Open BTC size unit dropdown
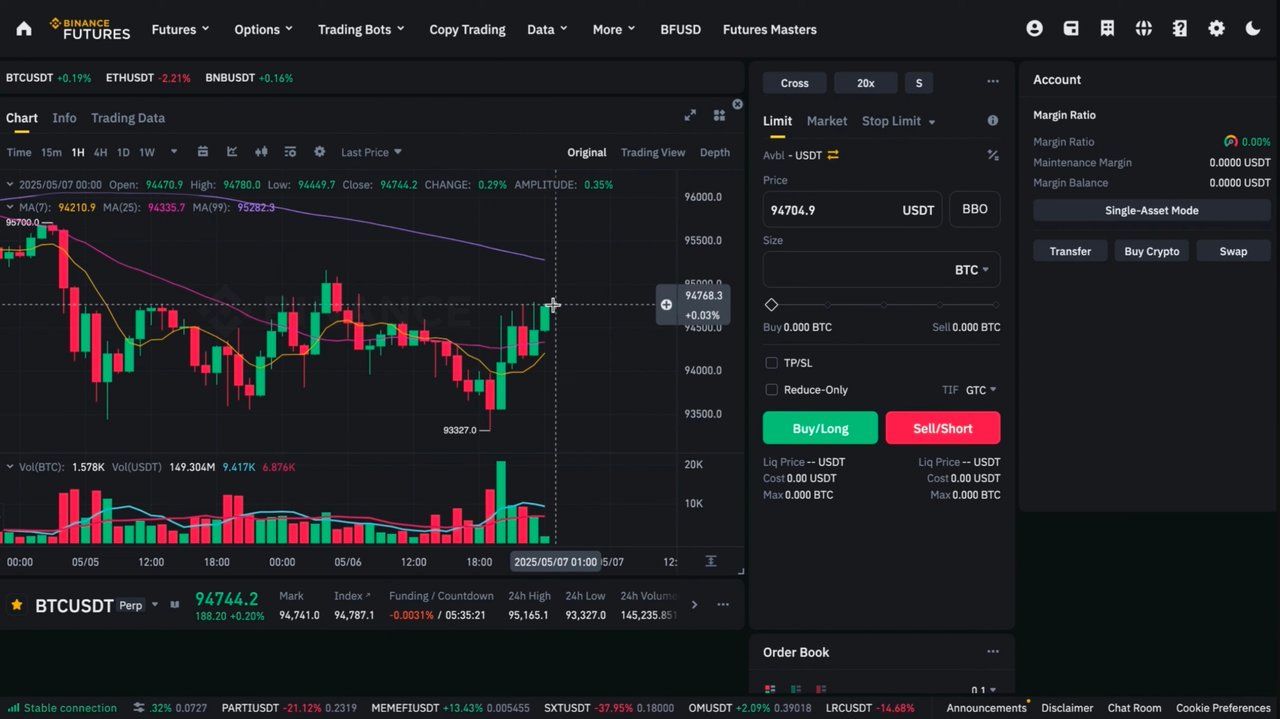The height and width of the screenshot is (719, 1280). pyautogui.click(x=972, y=270)
